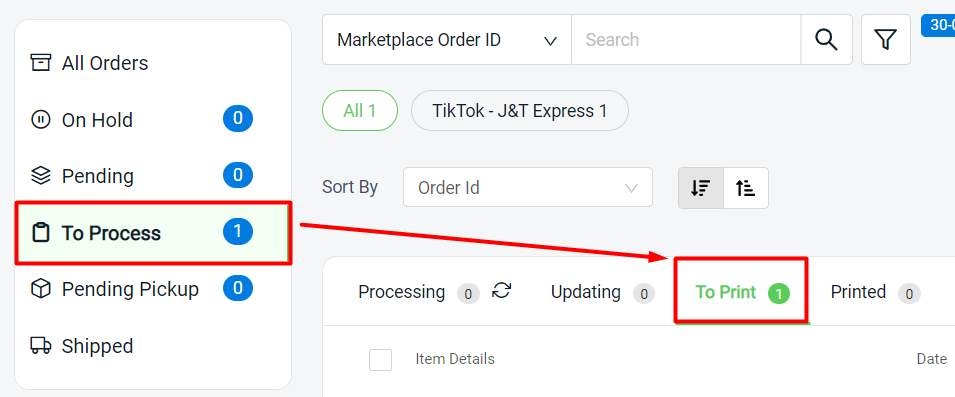Open the funnel filter icon

click(x=886, y=40)
